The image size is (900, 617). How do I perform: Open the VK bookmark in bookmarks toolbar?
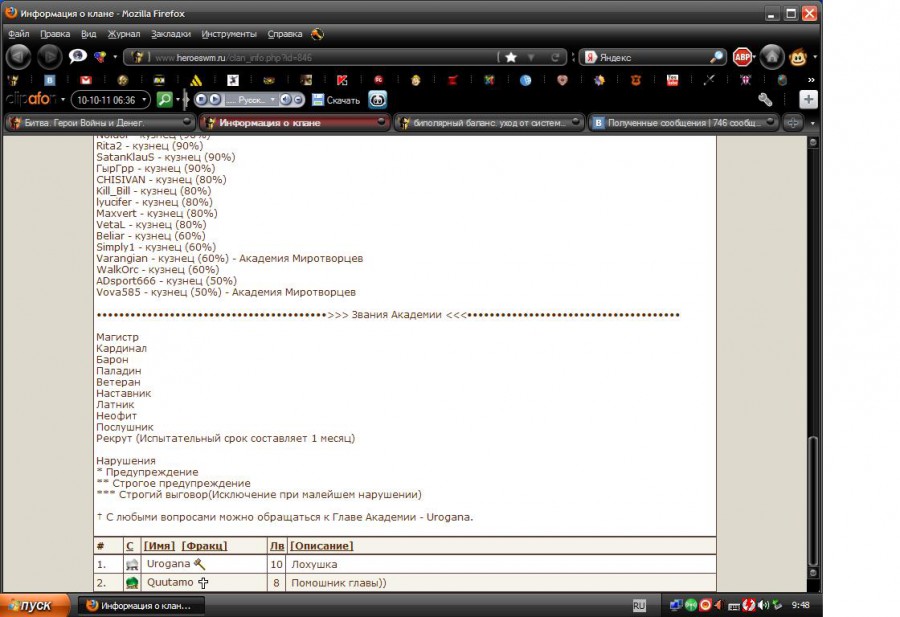click(x=49, y=80)
